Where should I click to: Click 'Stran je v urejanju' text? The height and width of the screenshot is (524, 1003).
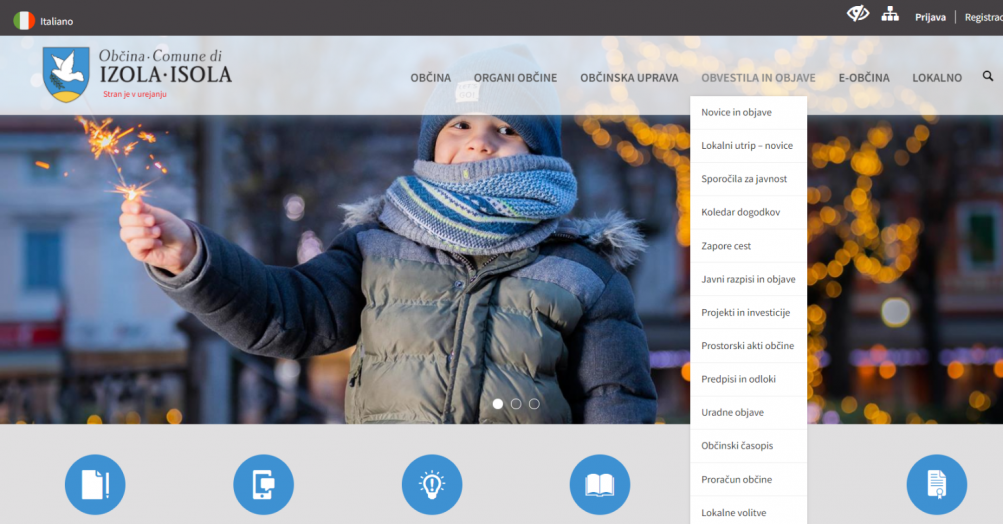(135, 94)
